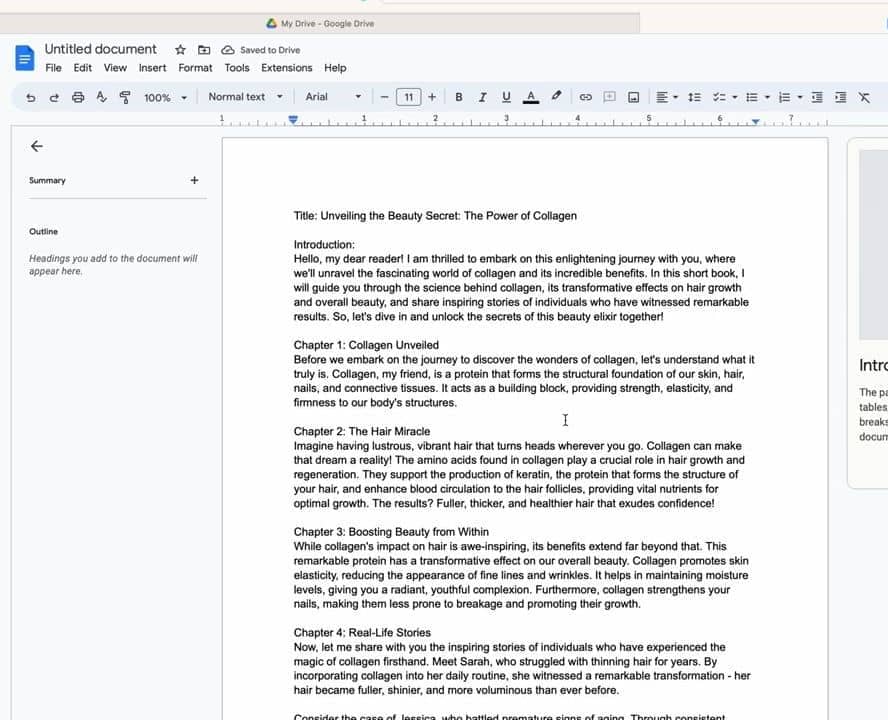Place cursor in the Title line of the document
Screen dimensions: 888x720
click(x=435, y=216)
